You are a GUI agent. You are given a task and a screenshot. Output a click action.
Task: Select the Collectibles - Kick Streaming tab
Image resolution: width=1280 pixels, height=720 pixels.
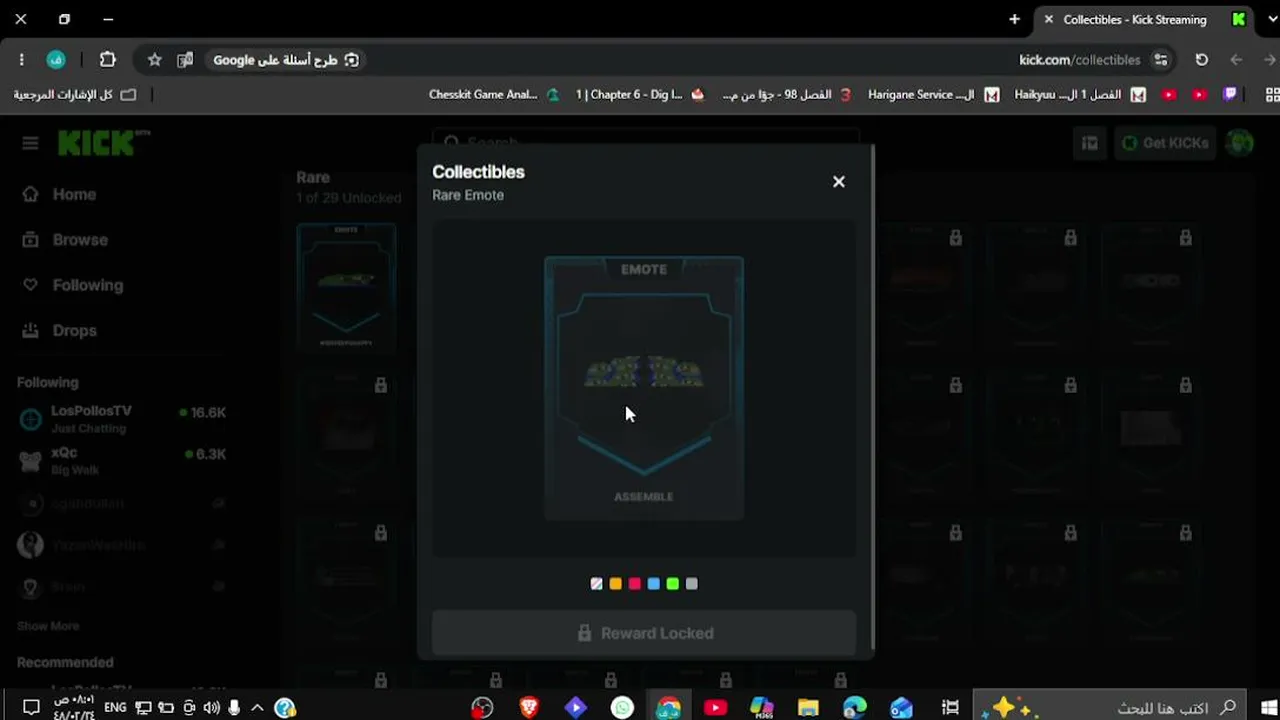point(1143,19)
